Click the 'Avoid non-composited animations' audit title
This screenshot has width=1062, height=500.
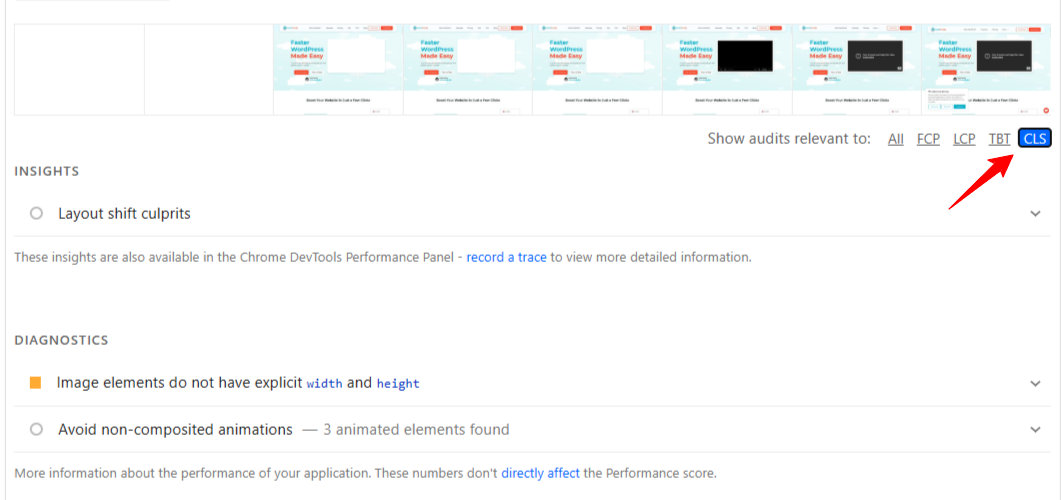(175, 430)
